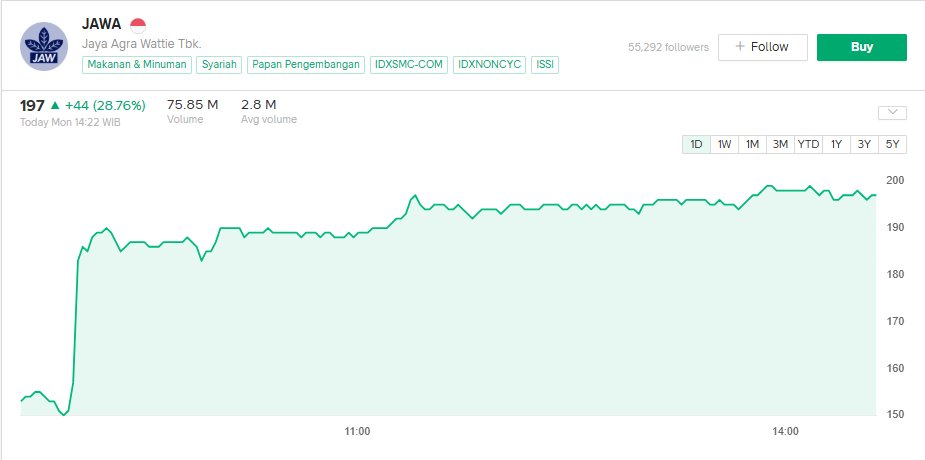Click the 150 price axis label

896,415
